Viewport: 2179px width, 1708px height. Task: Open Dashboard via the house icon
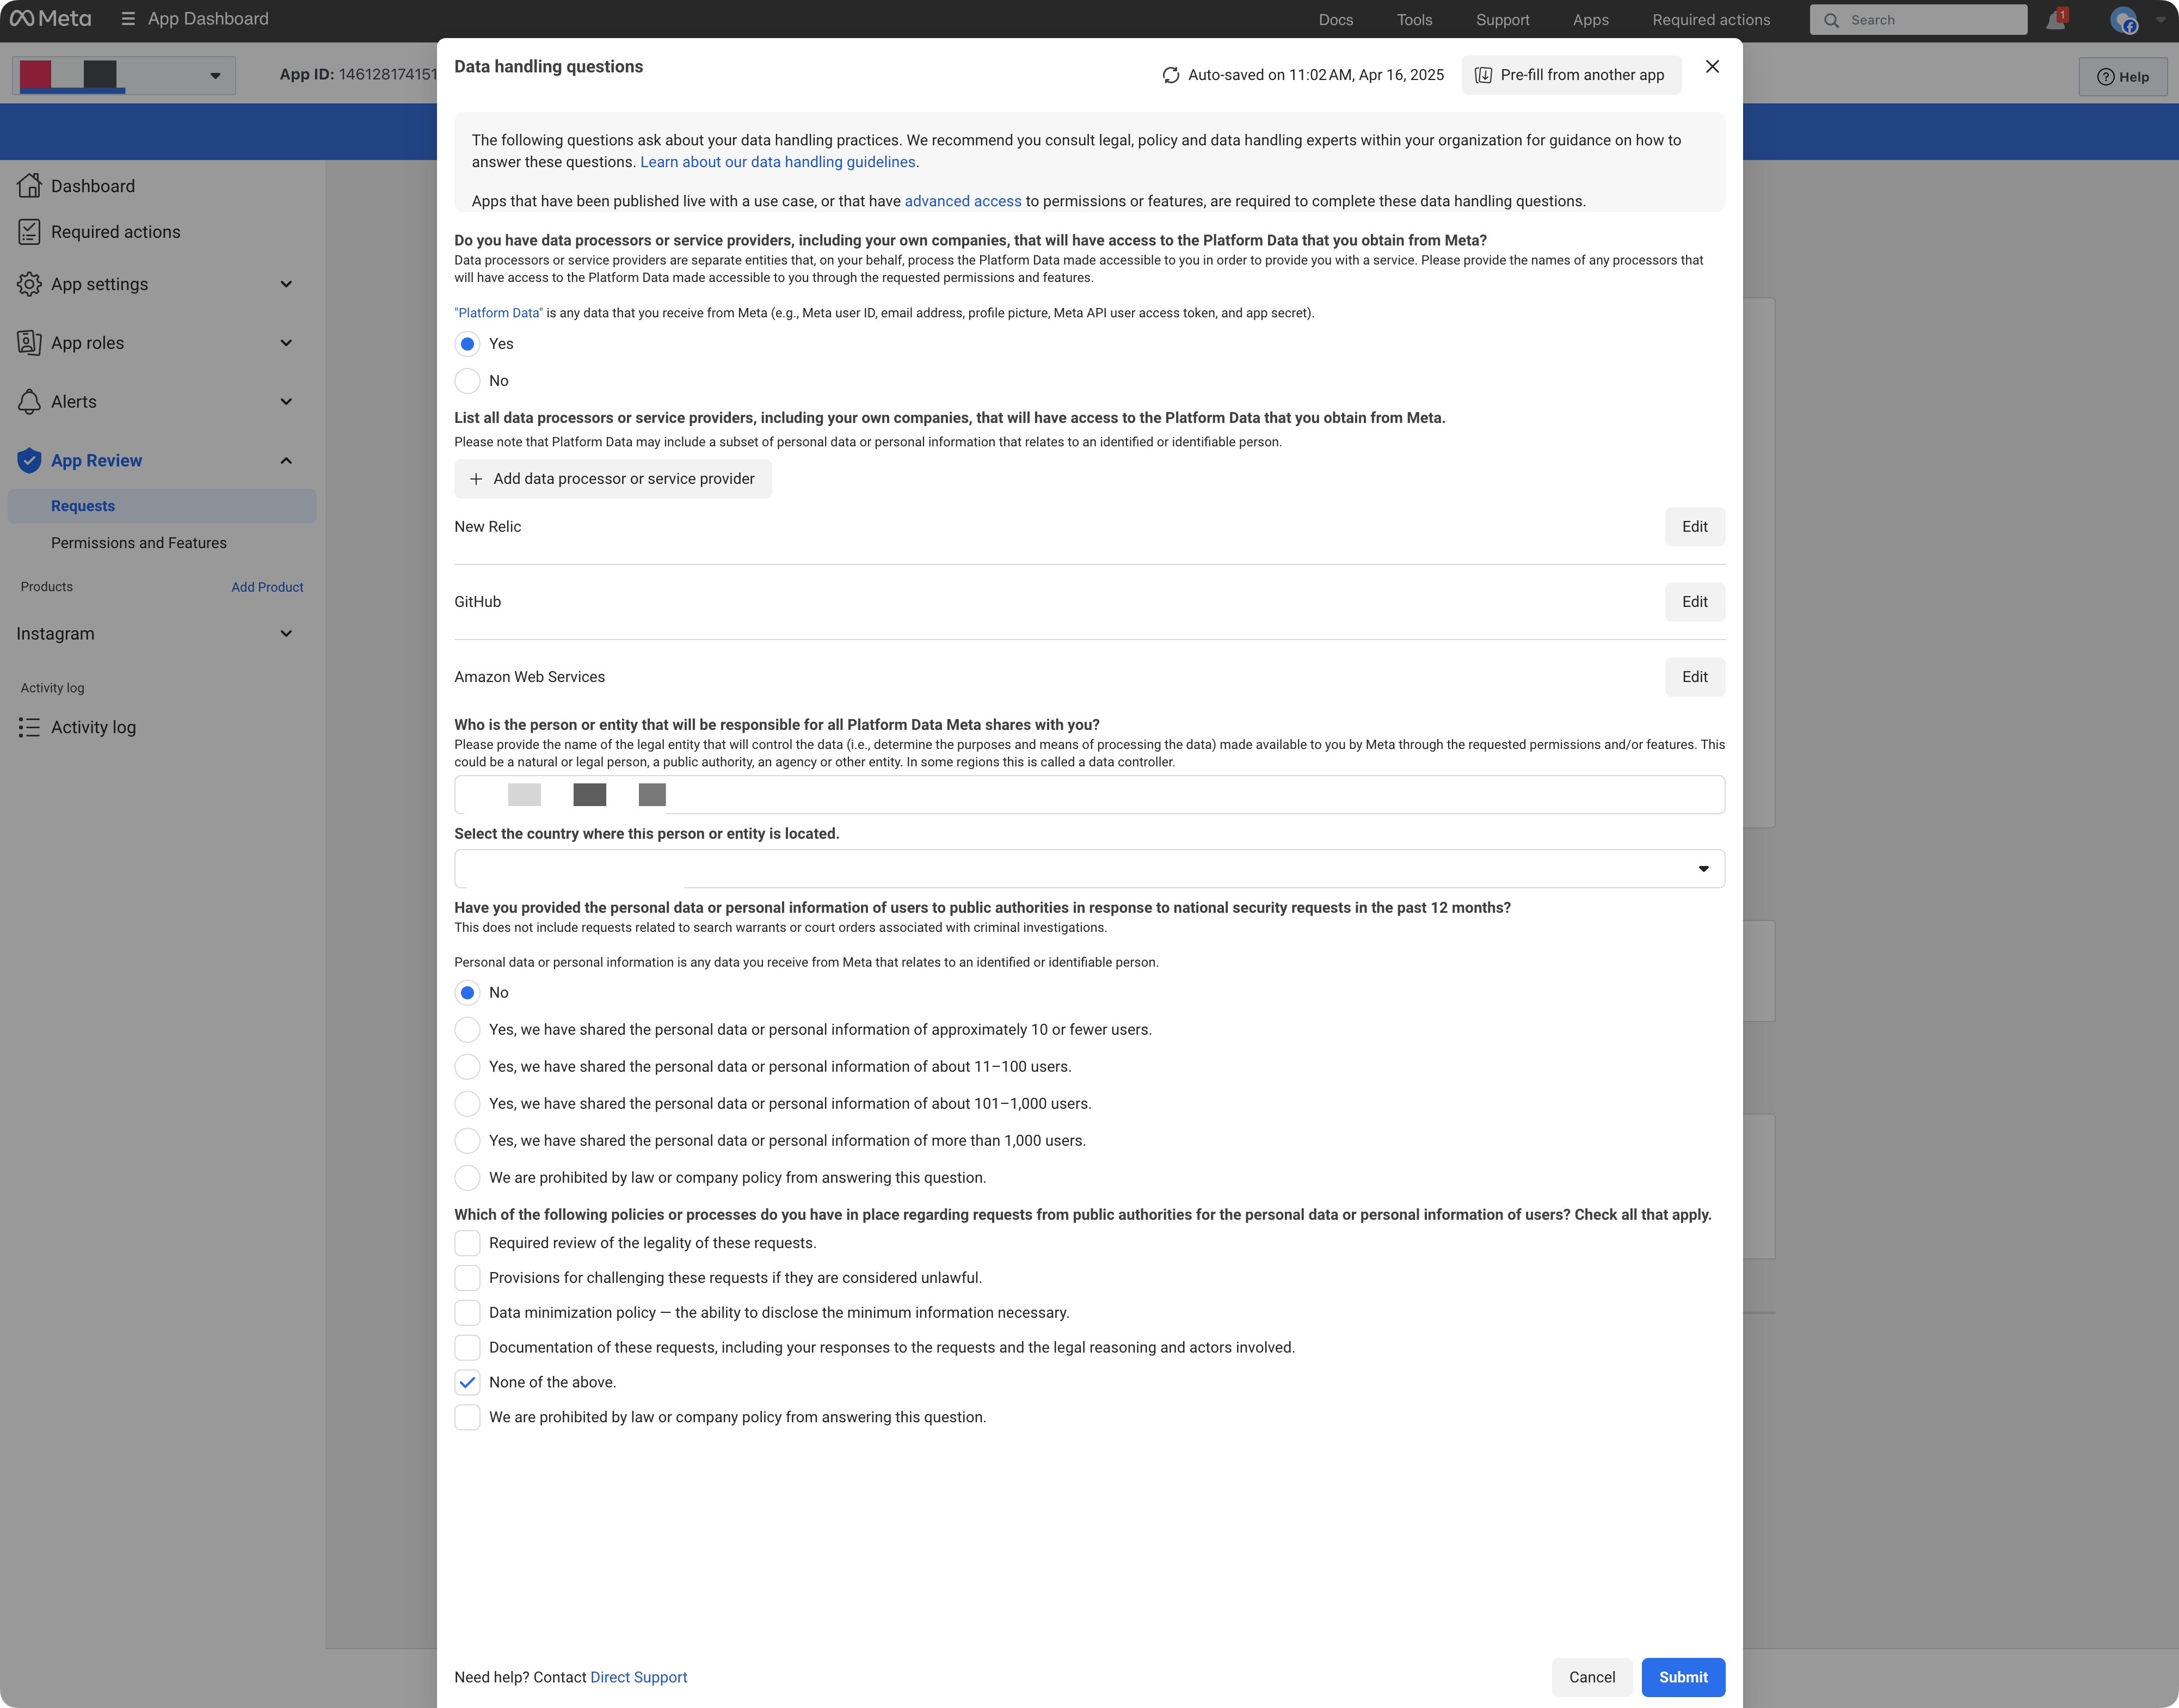(29, 186)
